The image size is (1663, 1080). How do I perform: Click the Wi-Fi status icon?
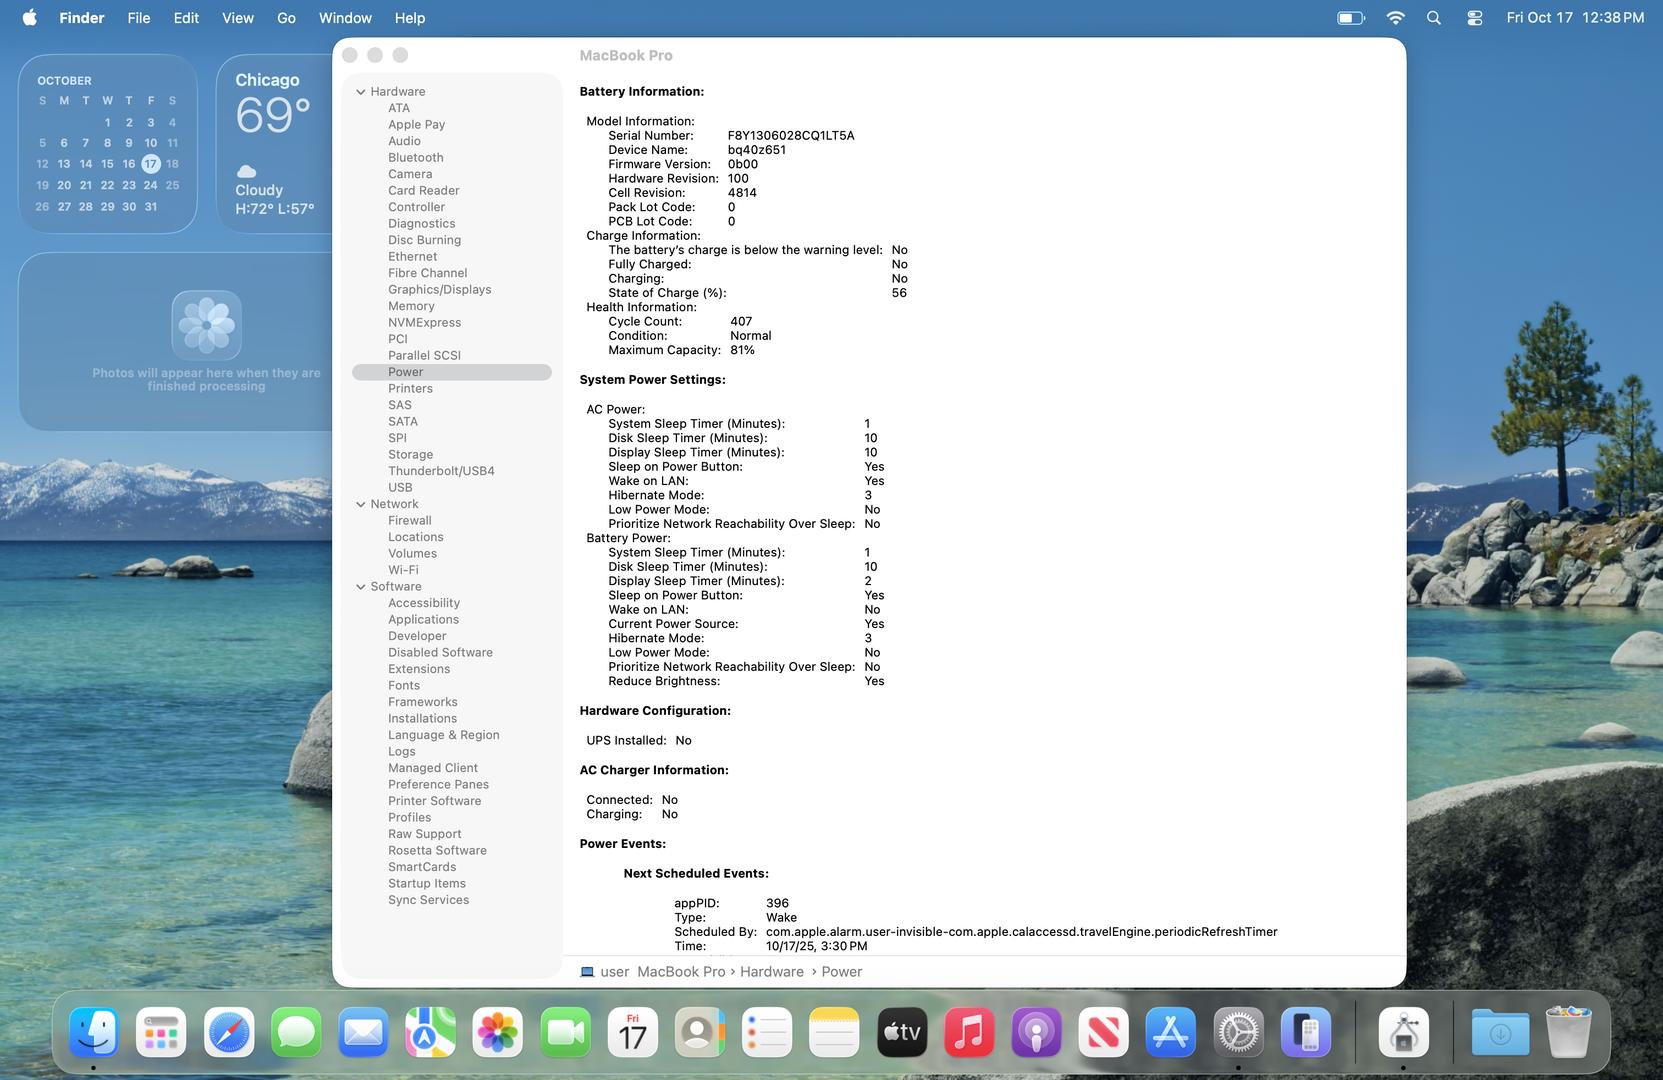pyautogui.click(x=1395, y=18)
